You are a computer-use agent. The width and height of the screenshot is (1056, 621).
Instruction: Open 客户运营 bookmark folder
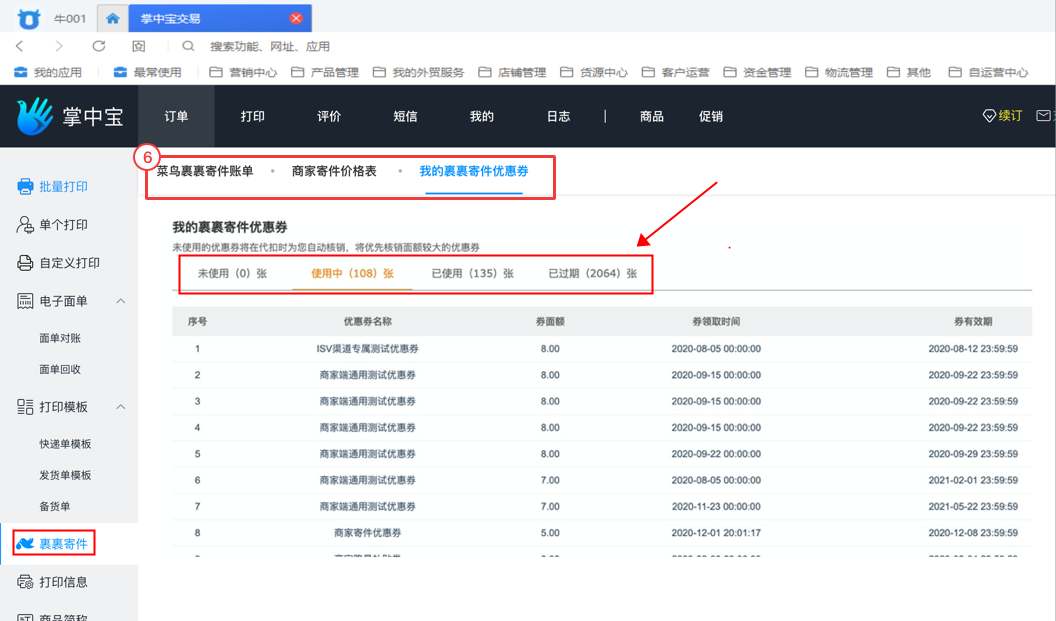click(x=675, y=72)
